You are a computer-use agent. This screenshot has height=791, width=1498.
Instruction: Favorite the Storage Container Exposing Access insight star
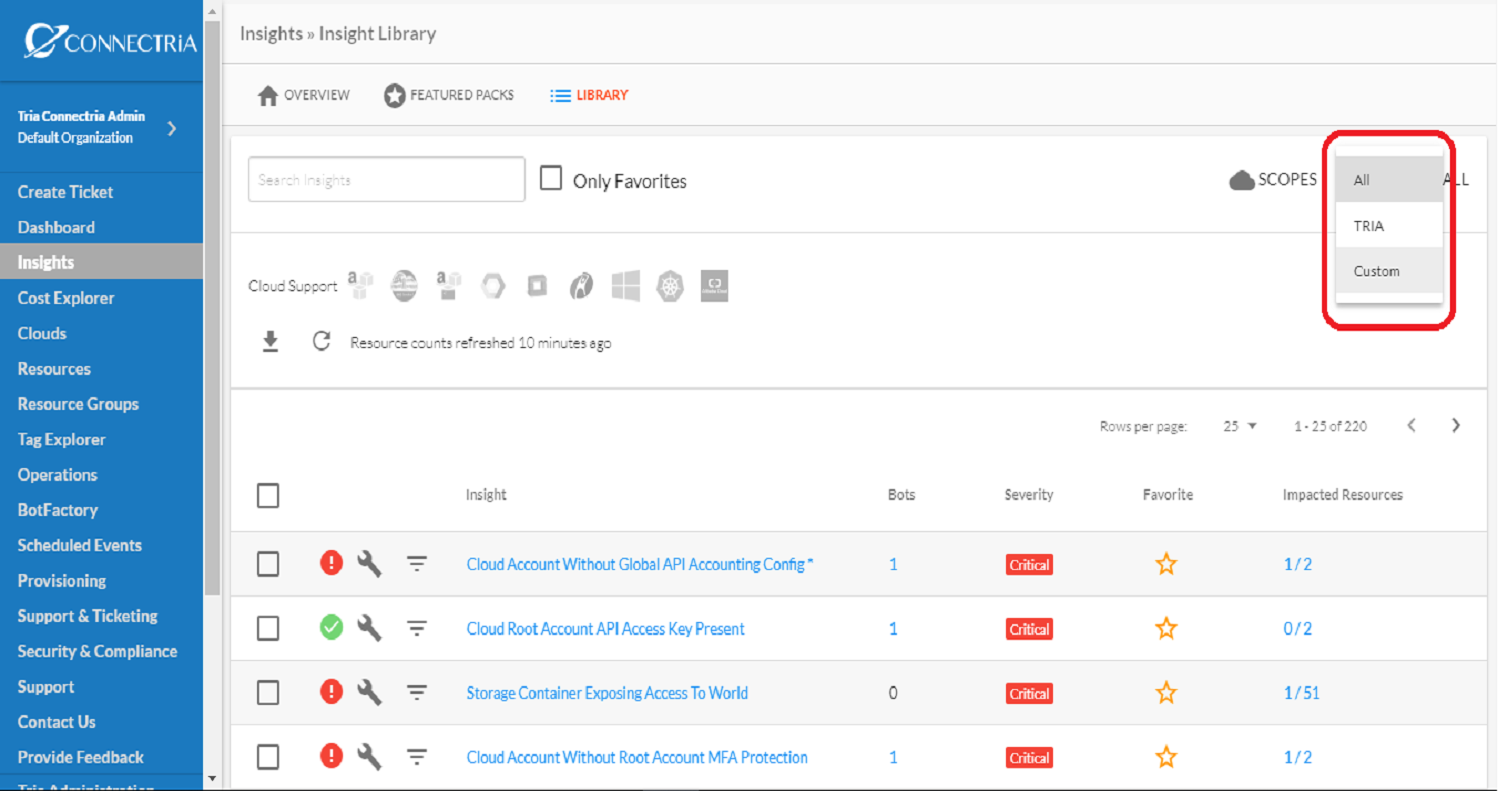[x=1166, y=693]
